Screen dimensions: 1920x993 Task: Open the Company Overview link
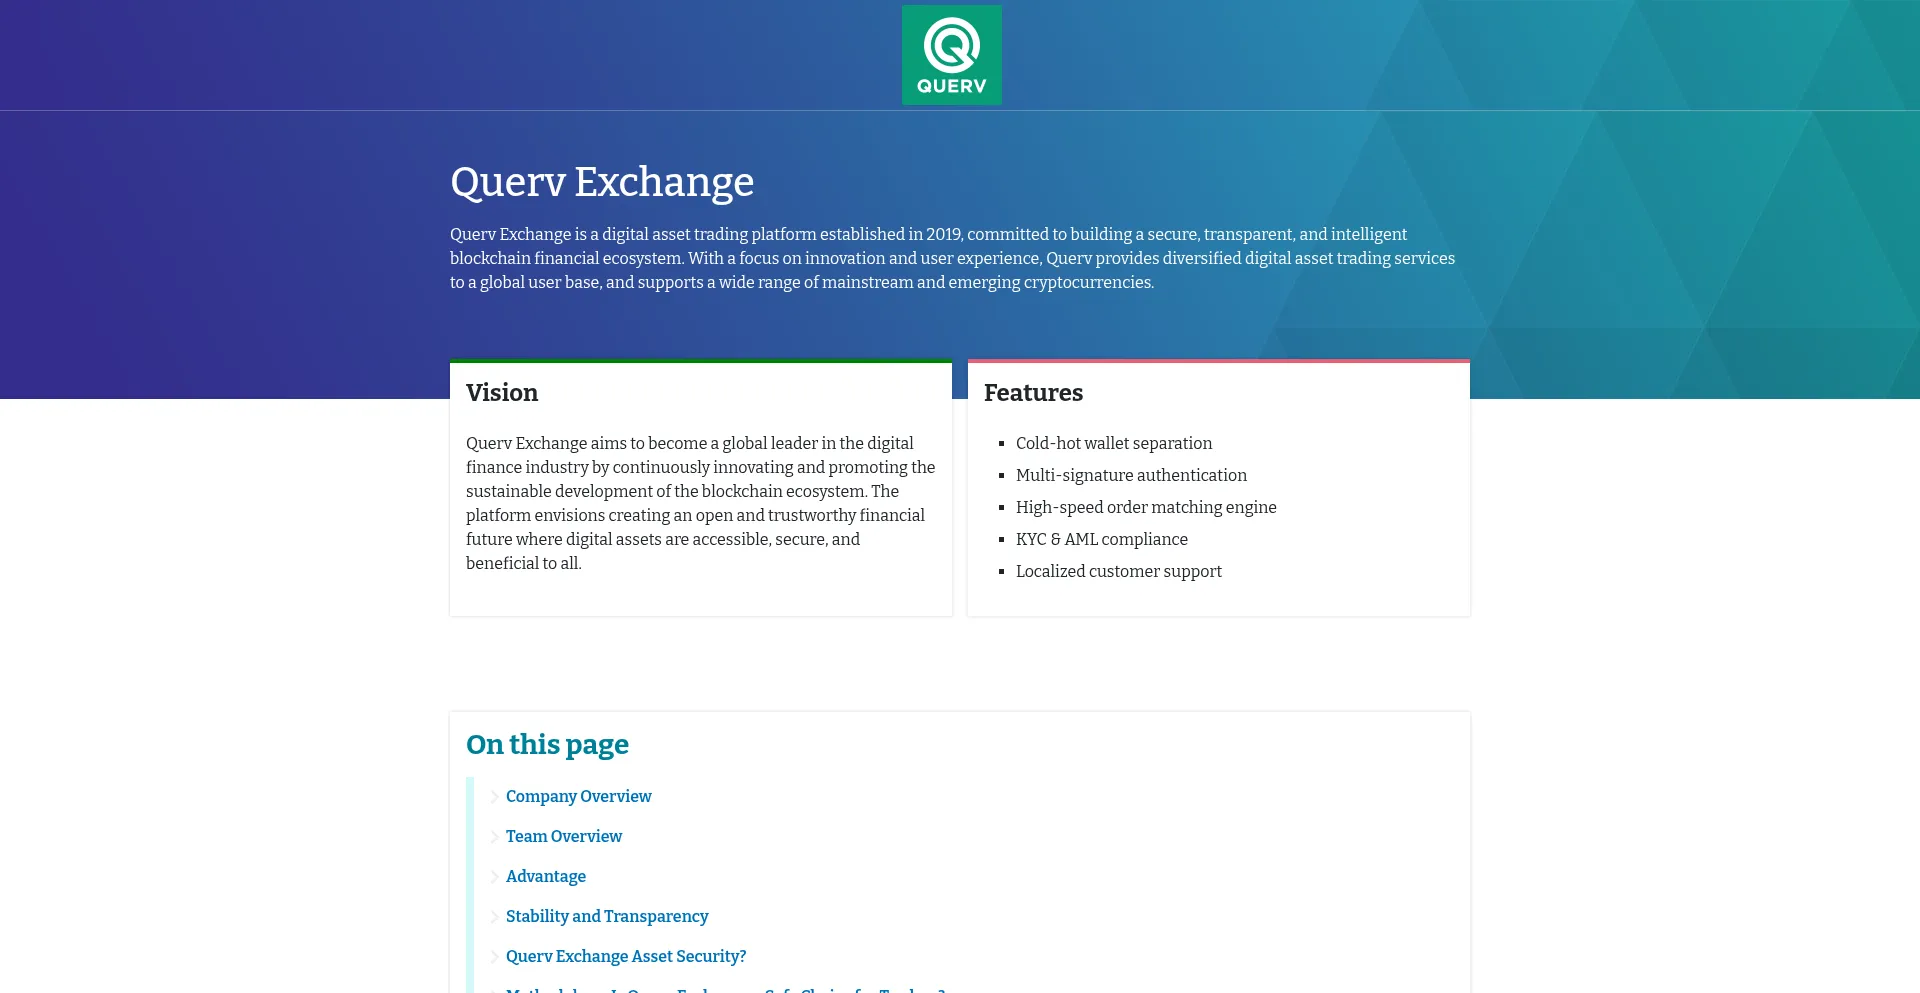[x=578, y=796]
